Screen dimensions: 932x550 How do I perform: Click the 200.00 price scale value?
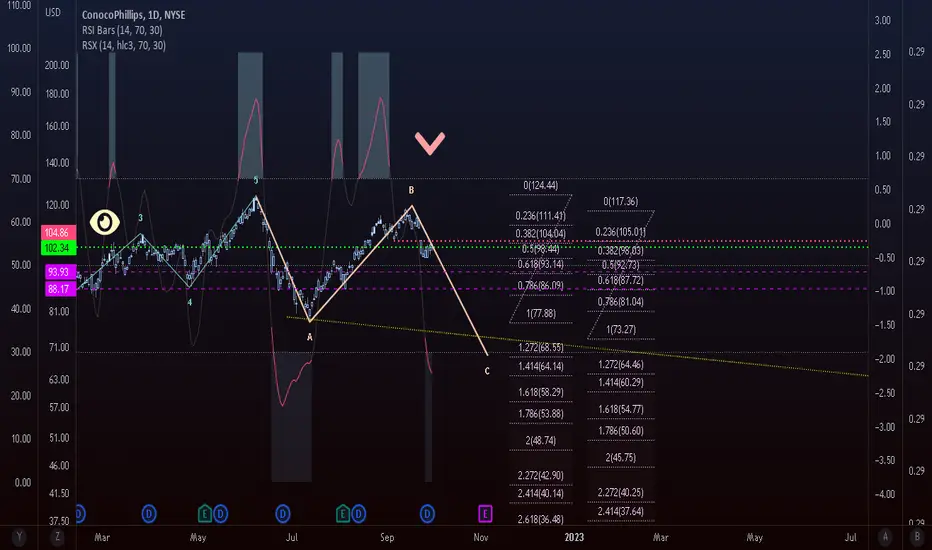57,65
